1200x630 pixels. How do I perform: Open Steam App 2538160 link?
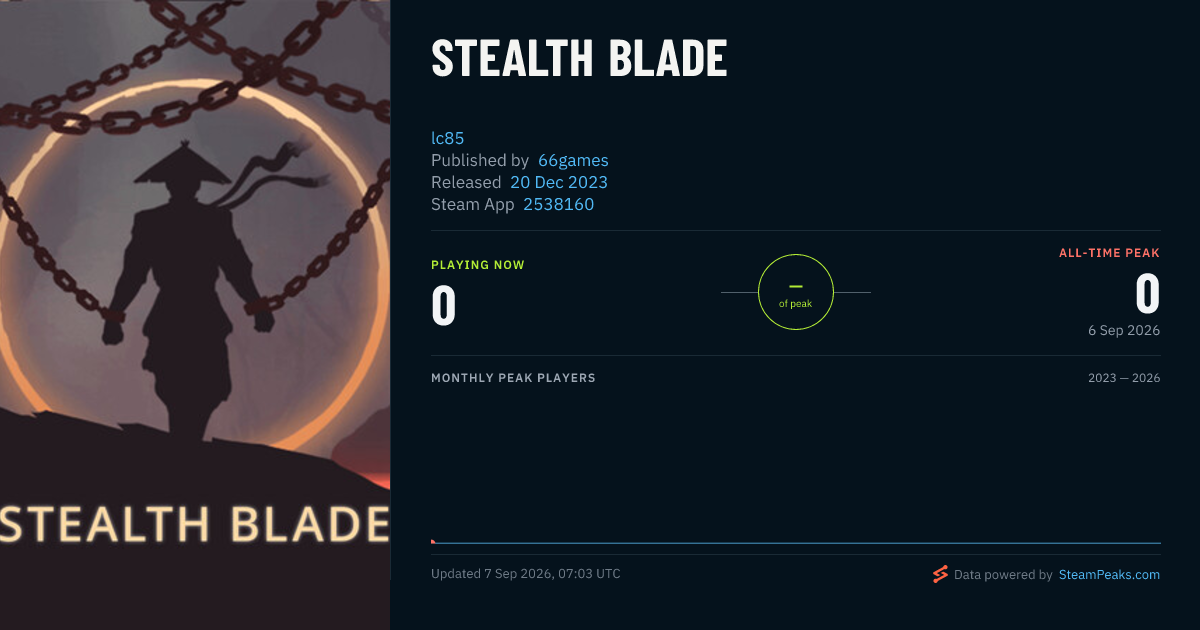coord(559,204)
